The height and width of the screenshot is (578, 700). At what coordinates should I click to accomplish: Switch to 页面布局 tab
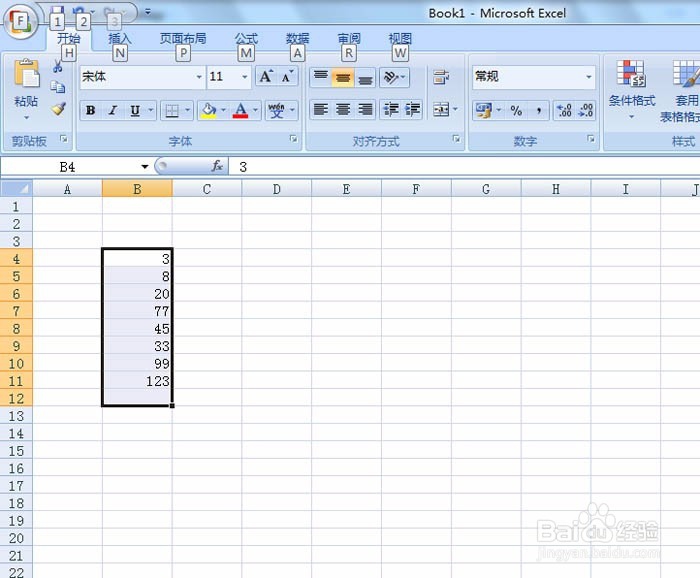click(x=183, y=38)
